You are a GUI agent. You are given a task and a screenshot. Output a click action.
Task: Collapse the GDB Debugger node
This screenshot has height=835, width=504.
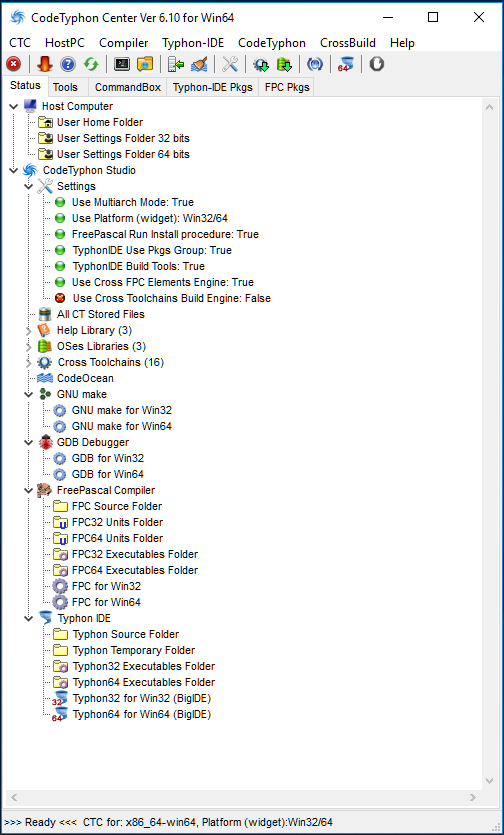point(29,442)
